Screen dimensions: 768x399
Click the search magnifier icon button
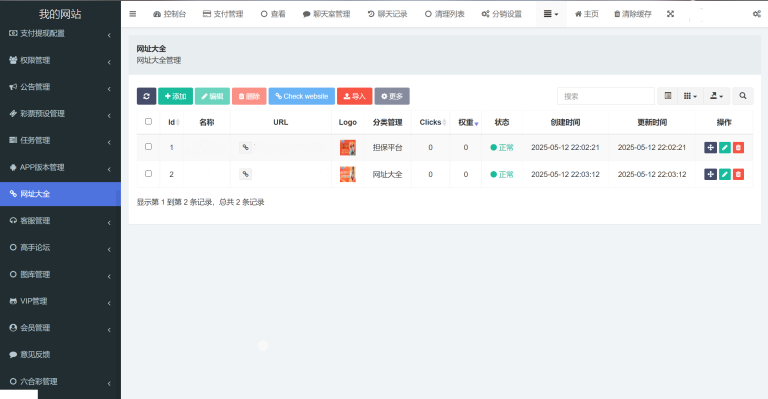pos(743,96)
